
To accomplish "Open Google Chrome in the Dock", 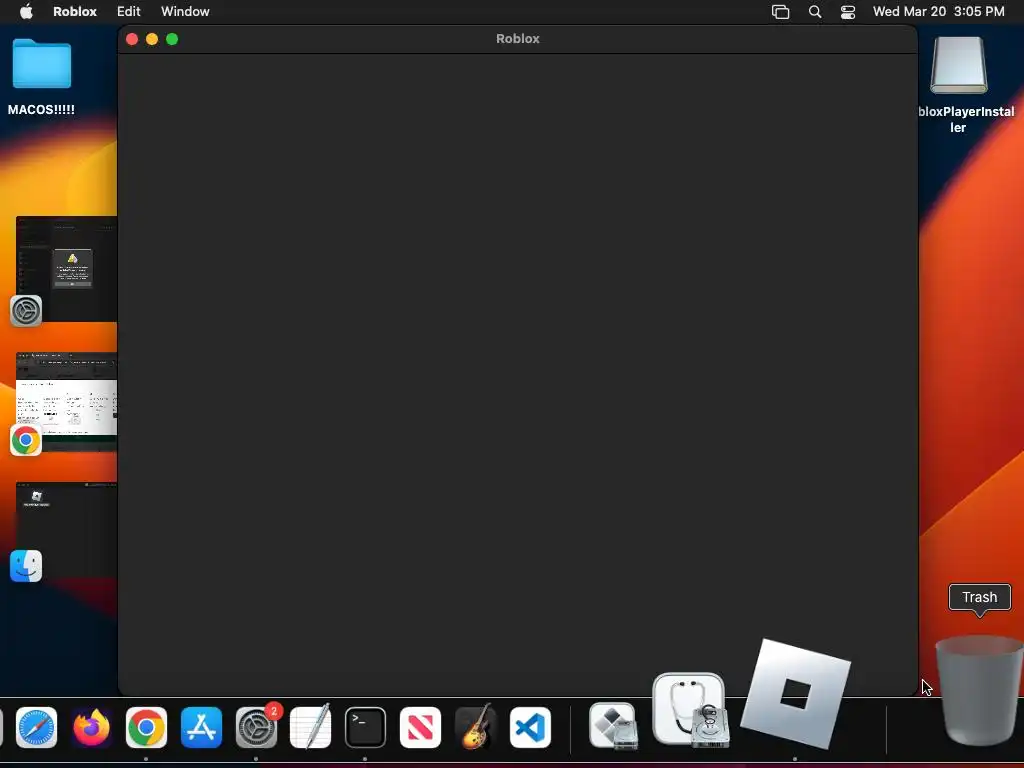I will pyautogui.click(x=146, y=727).
